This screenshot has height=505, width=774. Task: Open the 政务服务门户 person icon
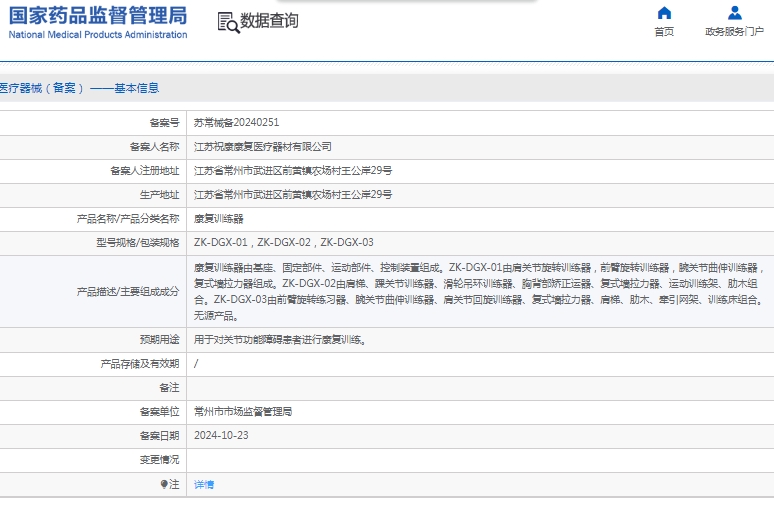(x=735, y=13)
